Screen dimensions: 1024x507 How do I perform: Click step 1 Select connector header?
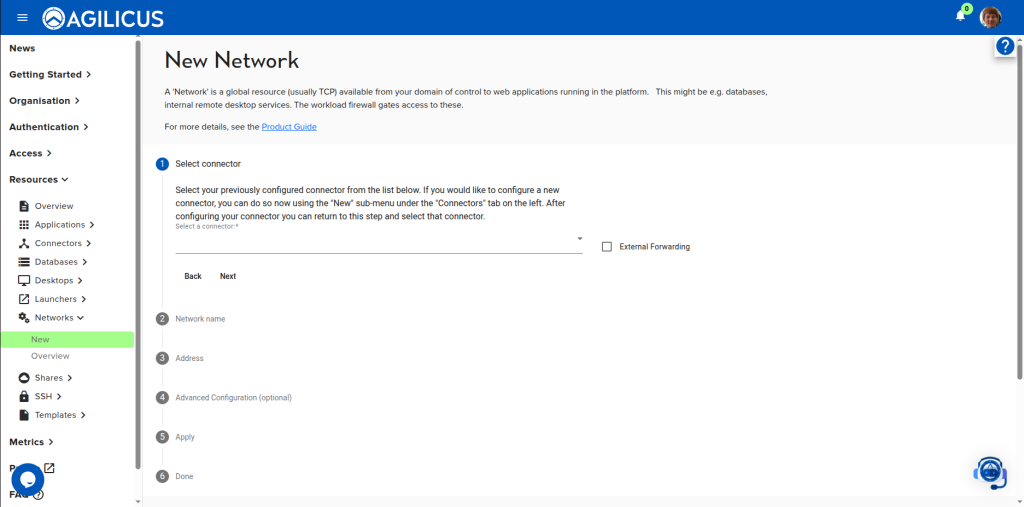pos(199,164)
